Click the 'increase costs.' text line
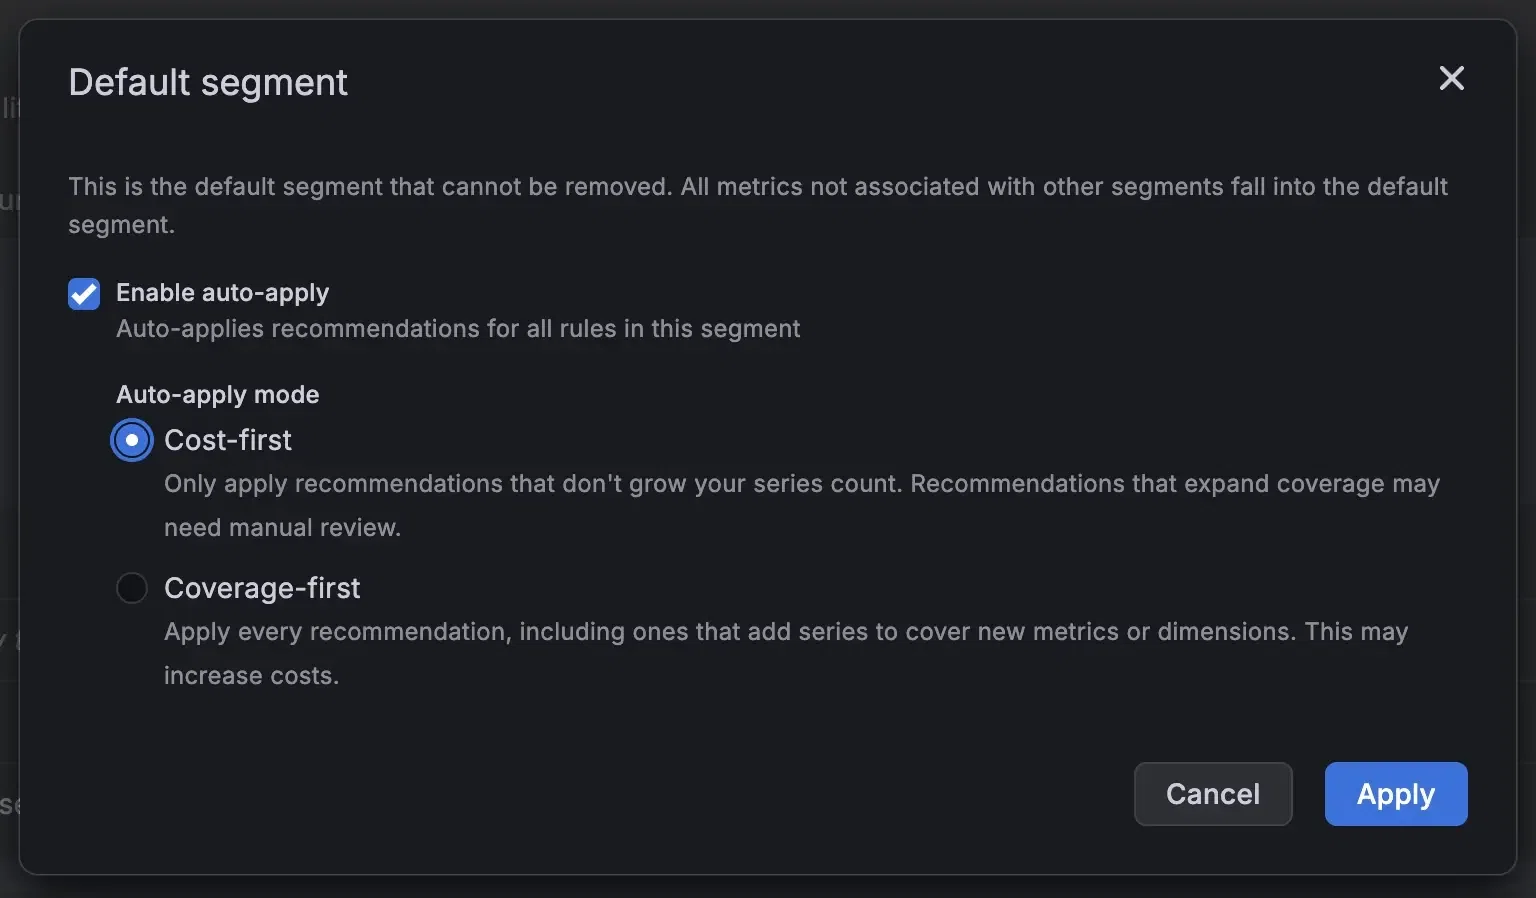The image size is (1536, 898). click(251, 675)
